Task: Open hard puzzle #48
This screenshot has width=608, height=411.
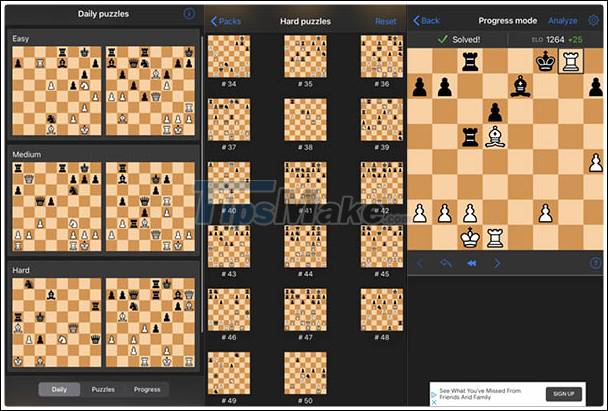Action: tap(382, 310)
